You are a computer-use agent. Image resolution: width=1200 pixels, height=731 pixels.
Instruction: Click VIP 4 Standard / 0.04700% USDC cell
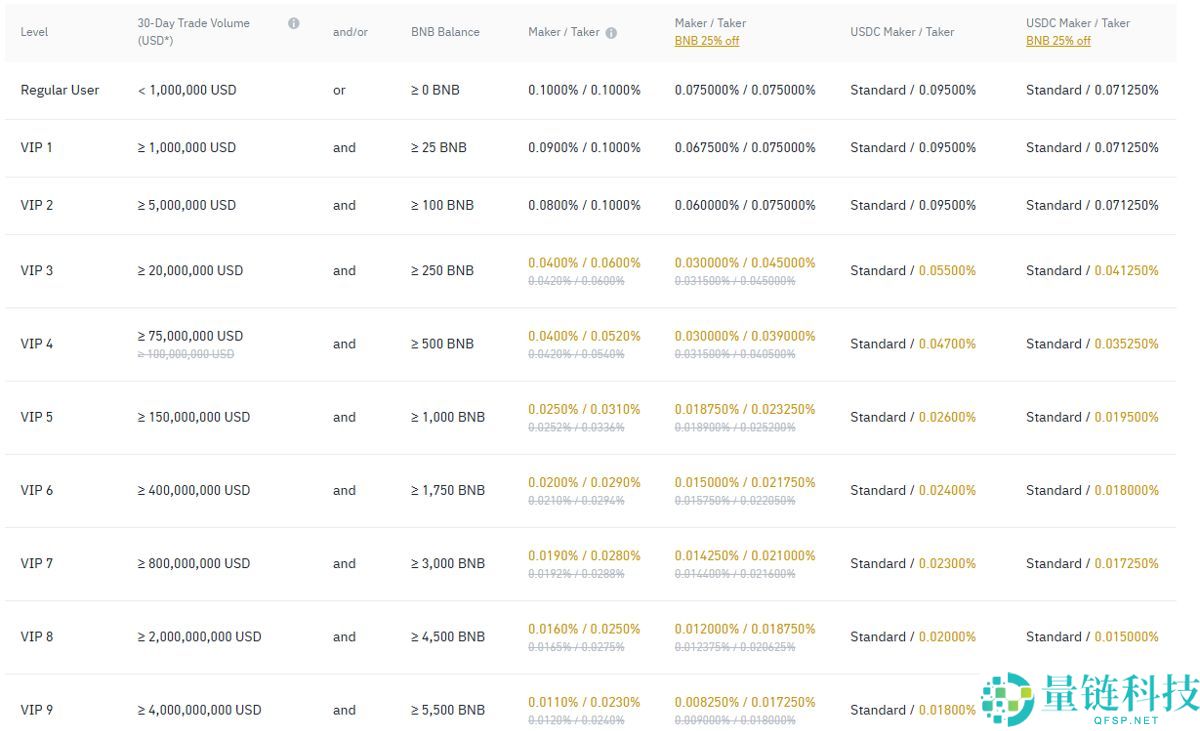click(913, 344)
